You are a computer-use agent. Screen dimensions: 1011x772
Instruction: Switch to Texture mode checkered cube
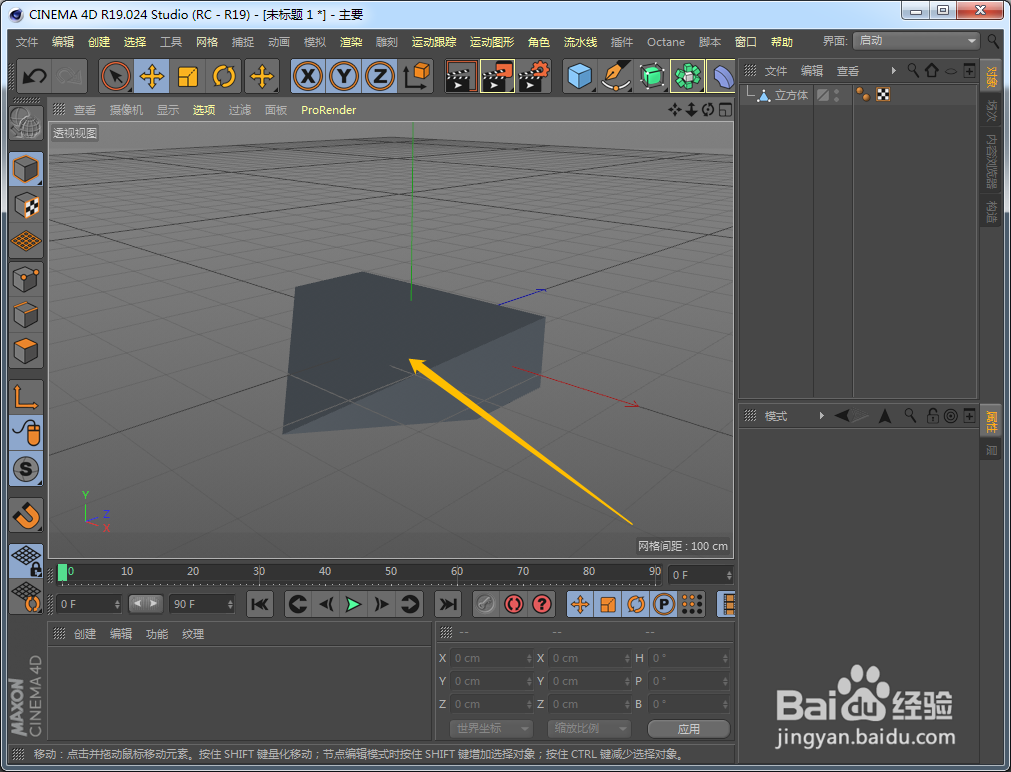pyautogui.click(x=26, y=206)
